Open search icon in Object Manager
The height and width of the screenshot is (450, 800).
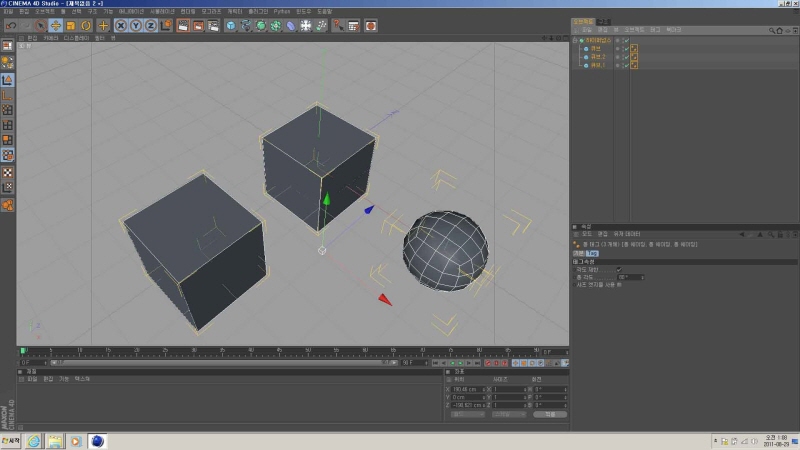[772, 31]
